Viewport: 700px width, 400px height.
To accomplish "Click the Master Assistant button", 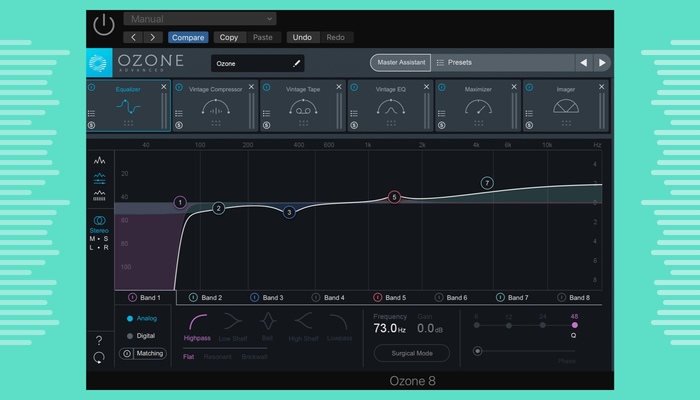I will [399, 62].
